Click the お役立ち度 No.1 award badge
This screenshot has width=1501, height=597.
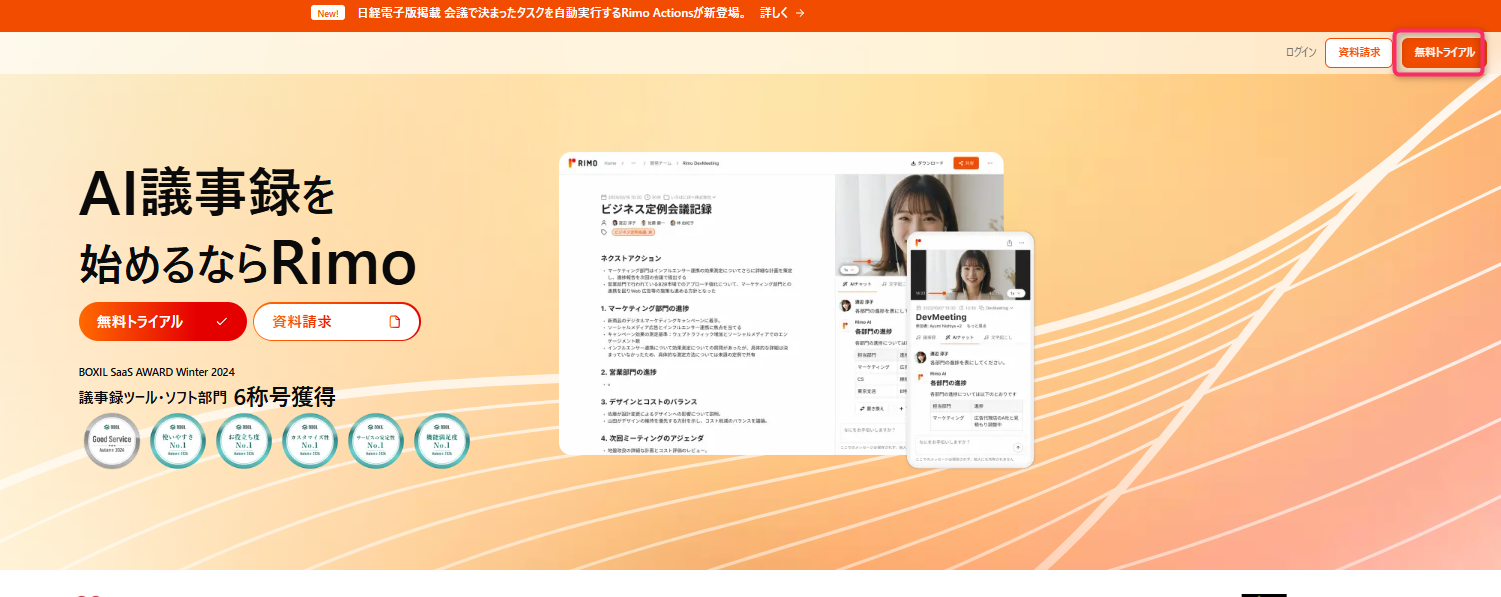(244, 441)
